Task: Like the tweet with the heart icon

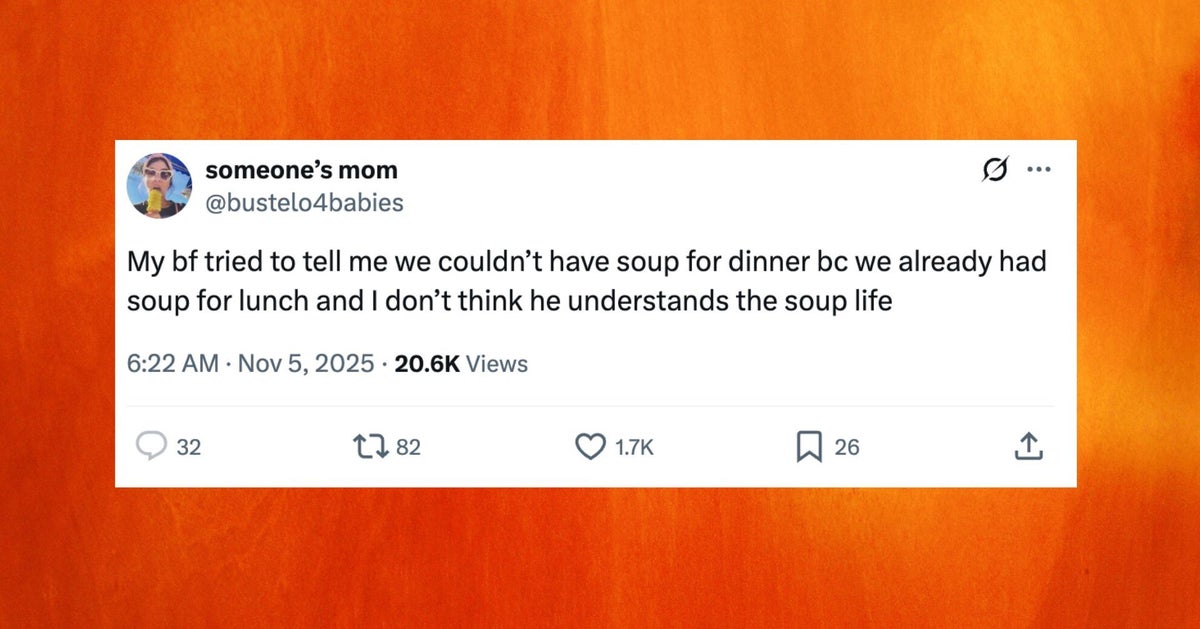Action: [590, 448]
